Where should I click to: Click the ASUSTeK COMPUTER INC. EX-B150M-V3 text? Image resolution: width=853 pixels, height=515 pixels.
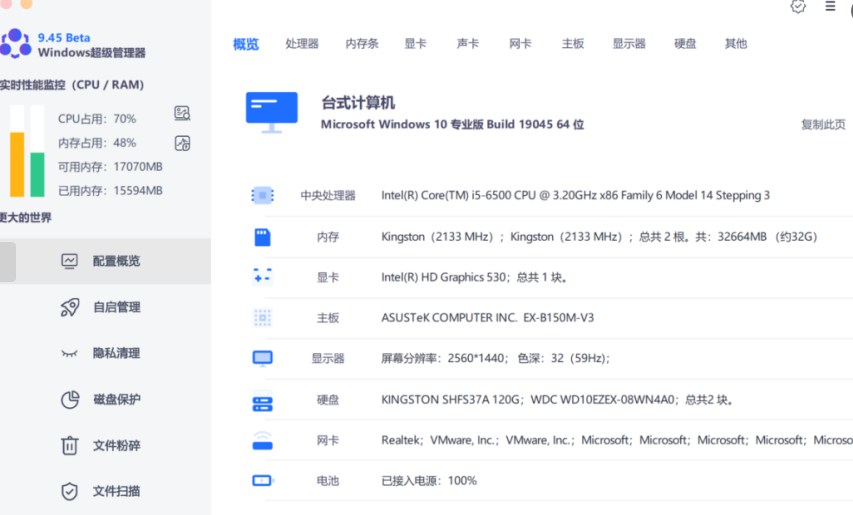coord(487,318)
